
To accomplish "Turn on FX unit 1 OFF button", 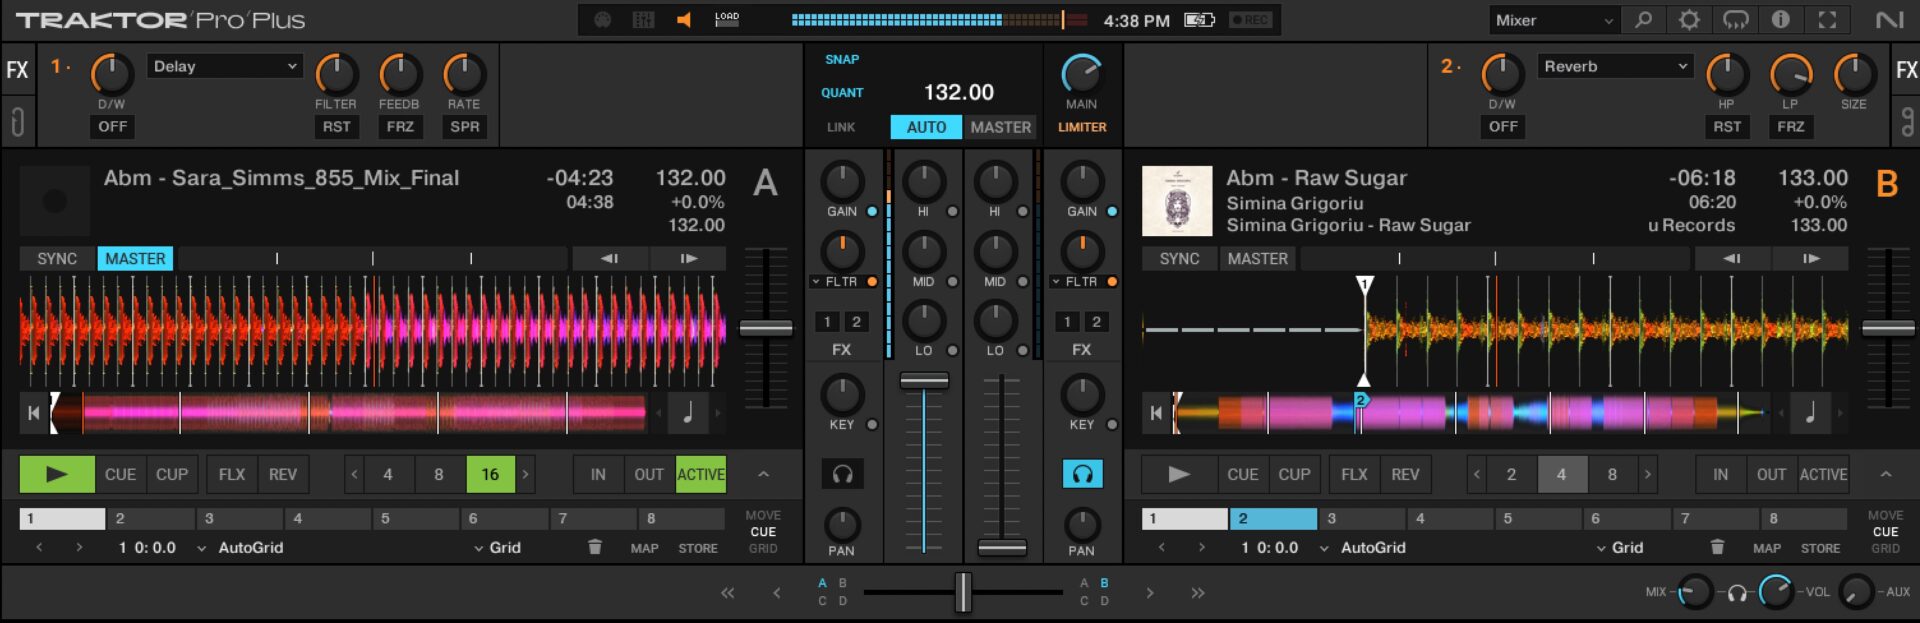I will tap(112, 126).
